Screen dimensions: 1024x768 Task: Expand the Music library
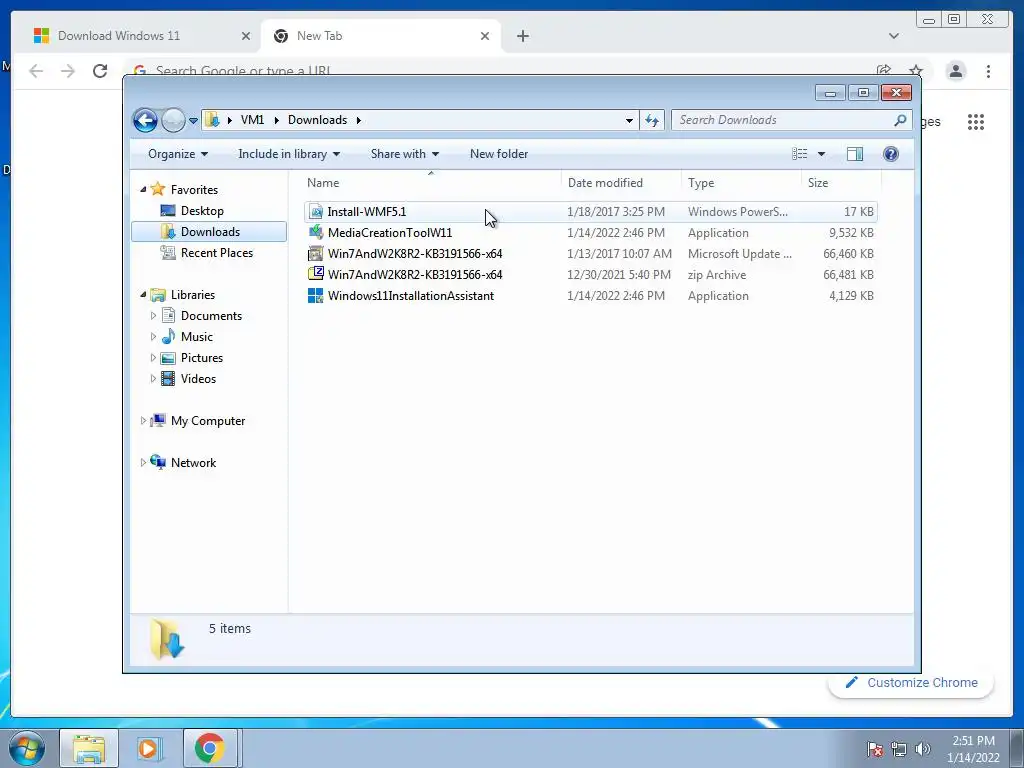point(153,337)
